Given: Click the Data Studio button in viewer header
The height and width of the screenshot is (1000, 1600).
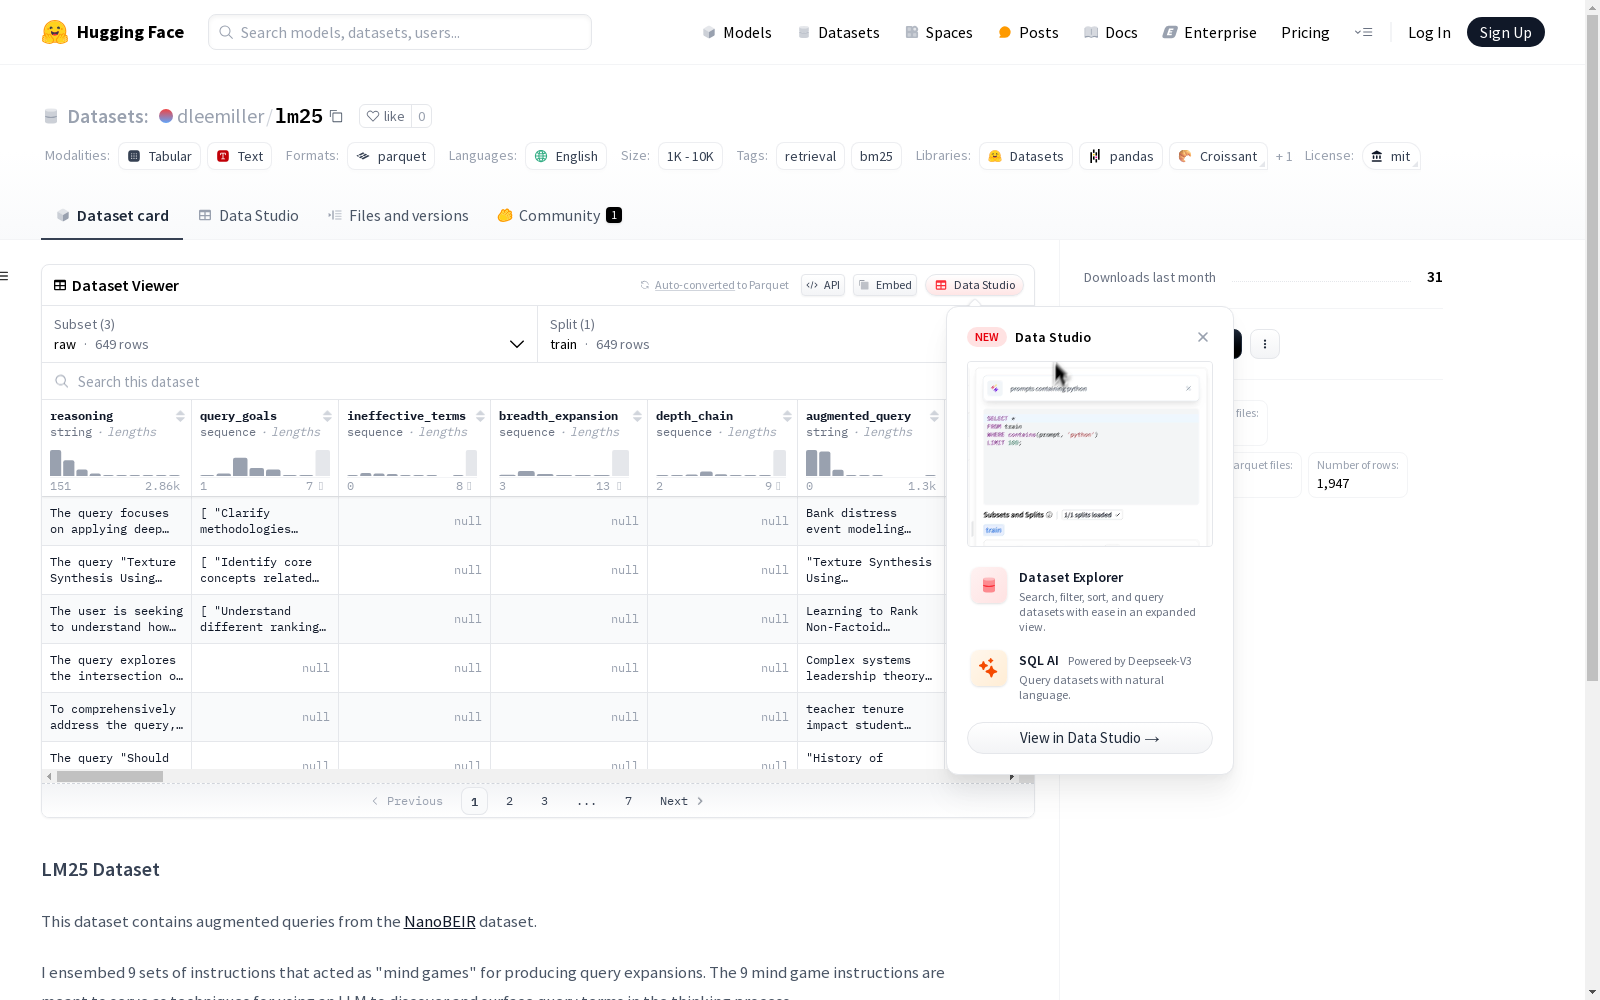Looking at the screenshot, I should point(974,285).
